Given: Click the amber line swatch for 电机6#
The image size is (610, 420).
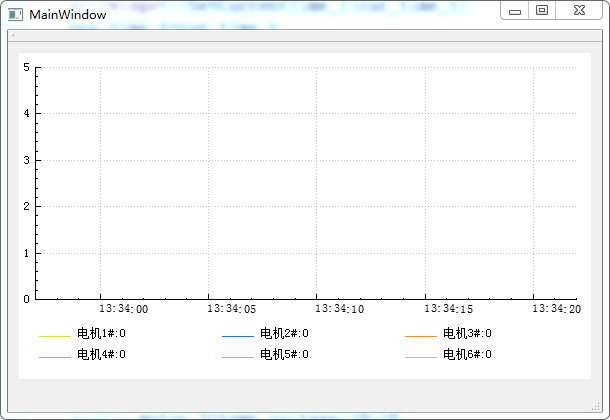Looking at the screenshot, I should point(421,357).
